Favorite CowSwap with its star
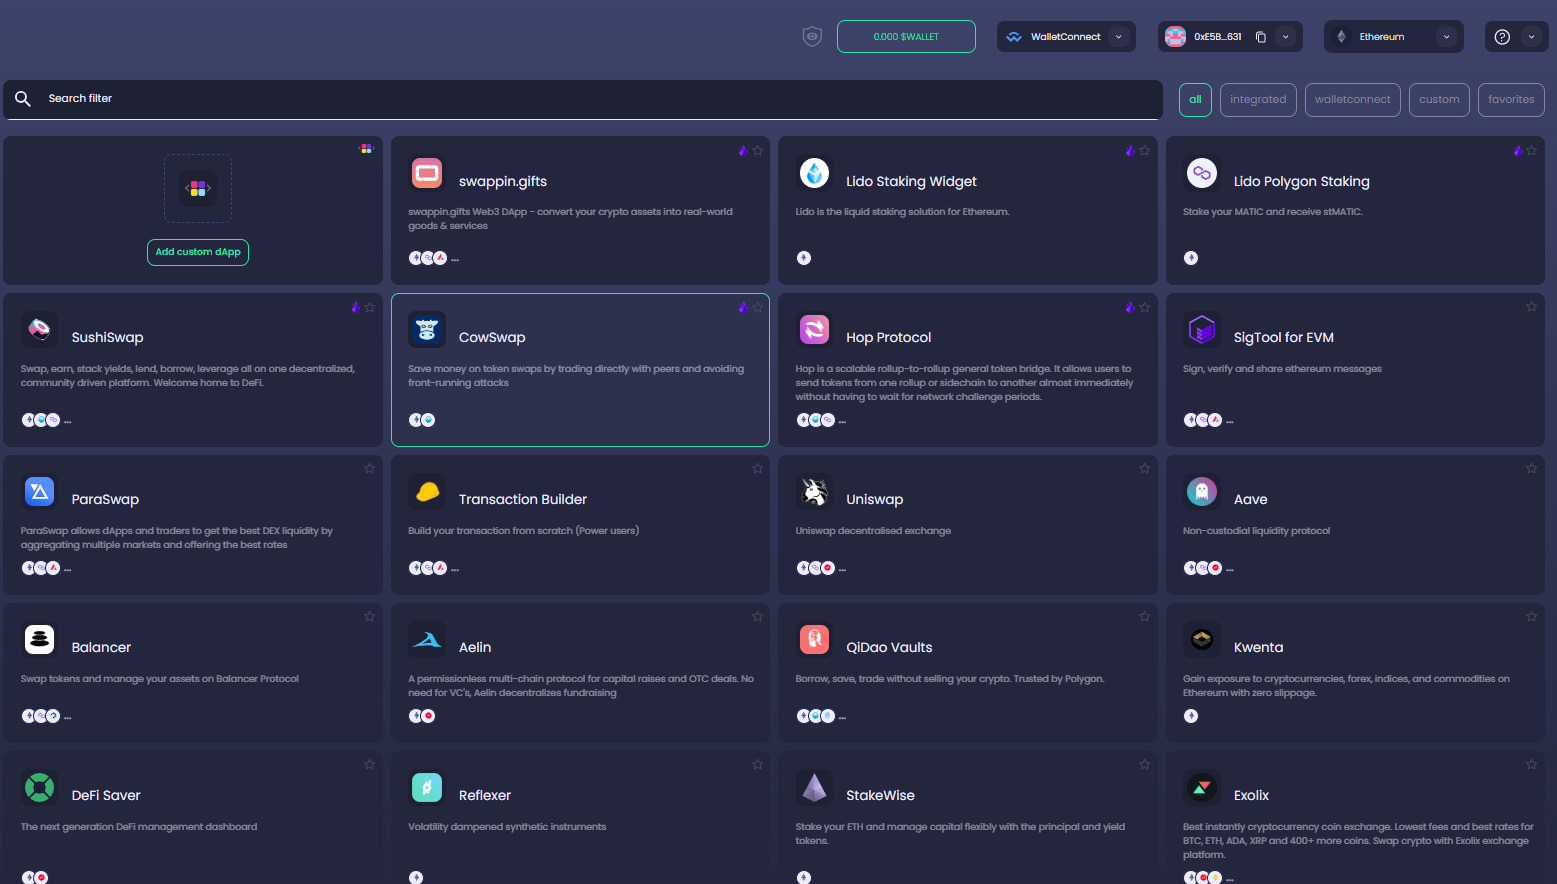Screen dimensions: 1557x884 click(x=757, y=307)
